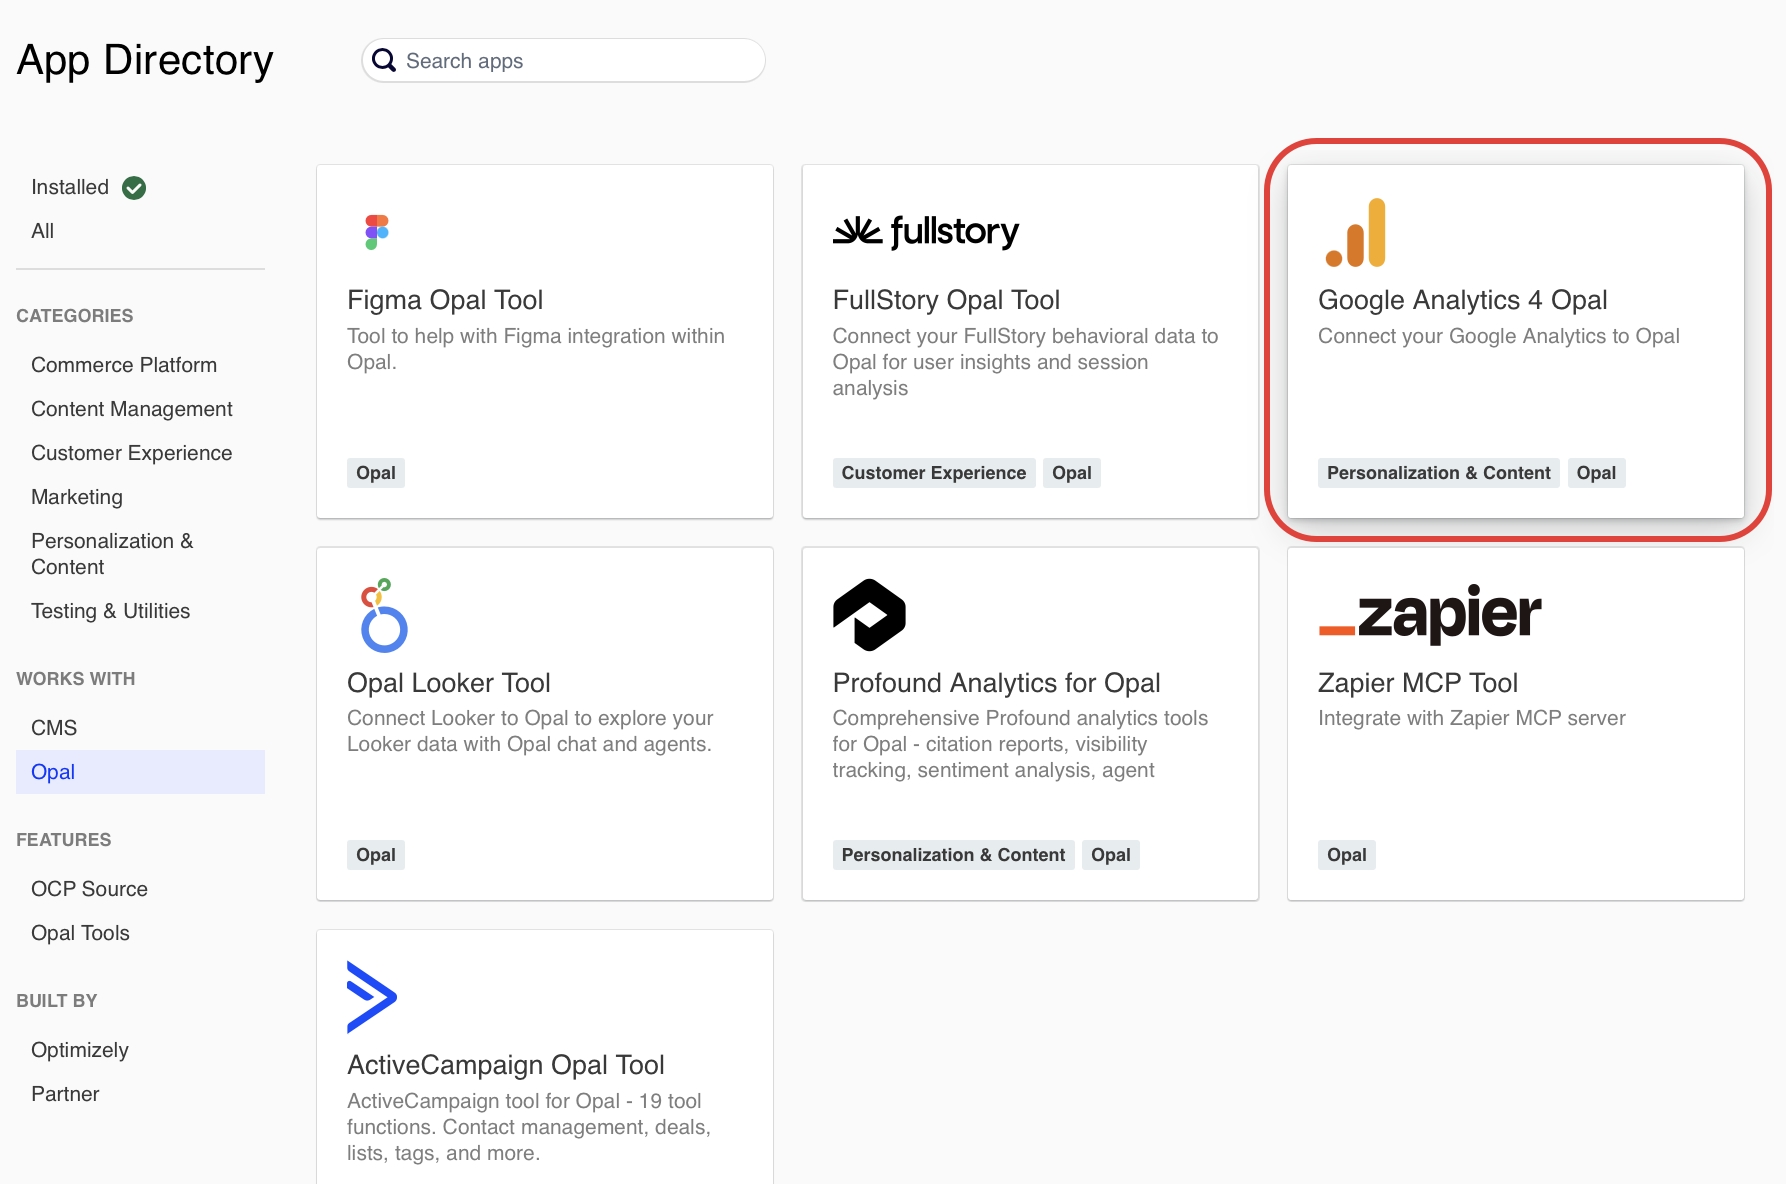Filter apps built by Optimizely
Image resolution: width=1786 pixels, height=1184 pixels.
tap(80, 1050)
